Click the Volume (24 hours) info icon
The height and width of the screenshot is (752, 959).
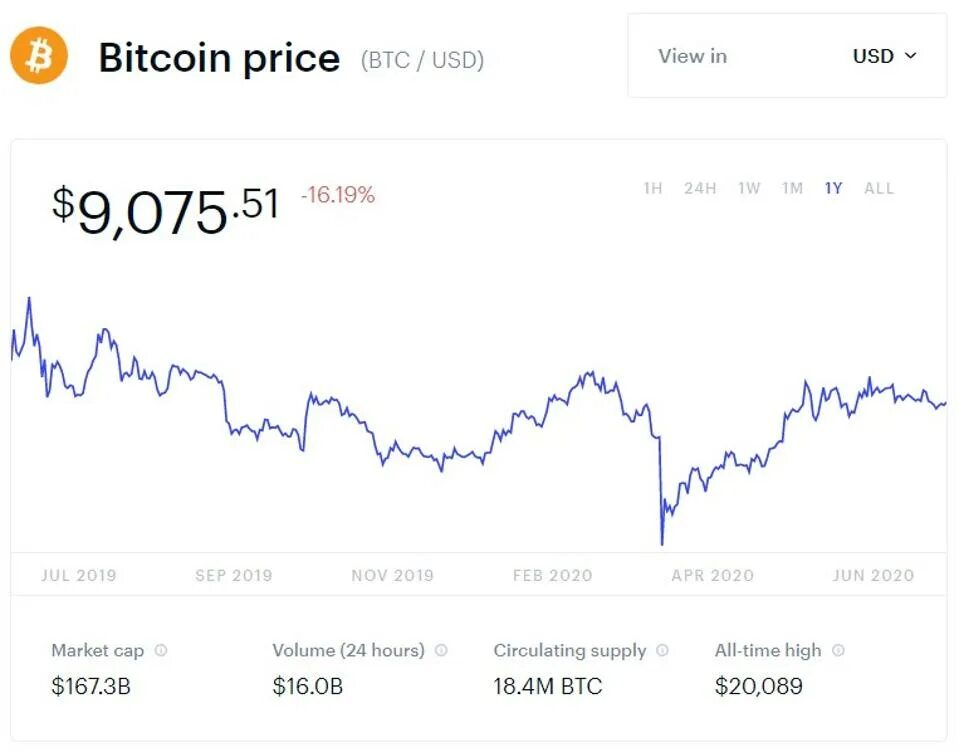click(x=441, y=650)
